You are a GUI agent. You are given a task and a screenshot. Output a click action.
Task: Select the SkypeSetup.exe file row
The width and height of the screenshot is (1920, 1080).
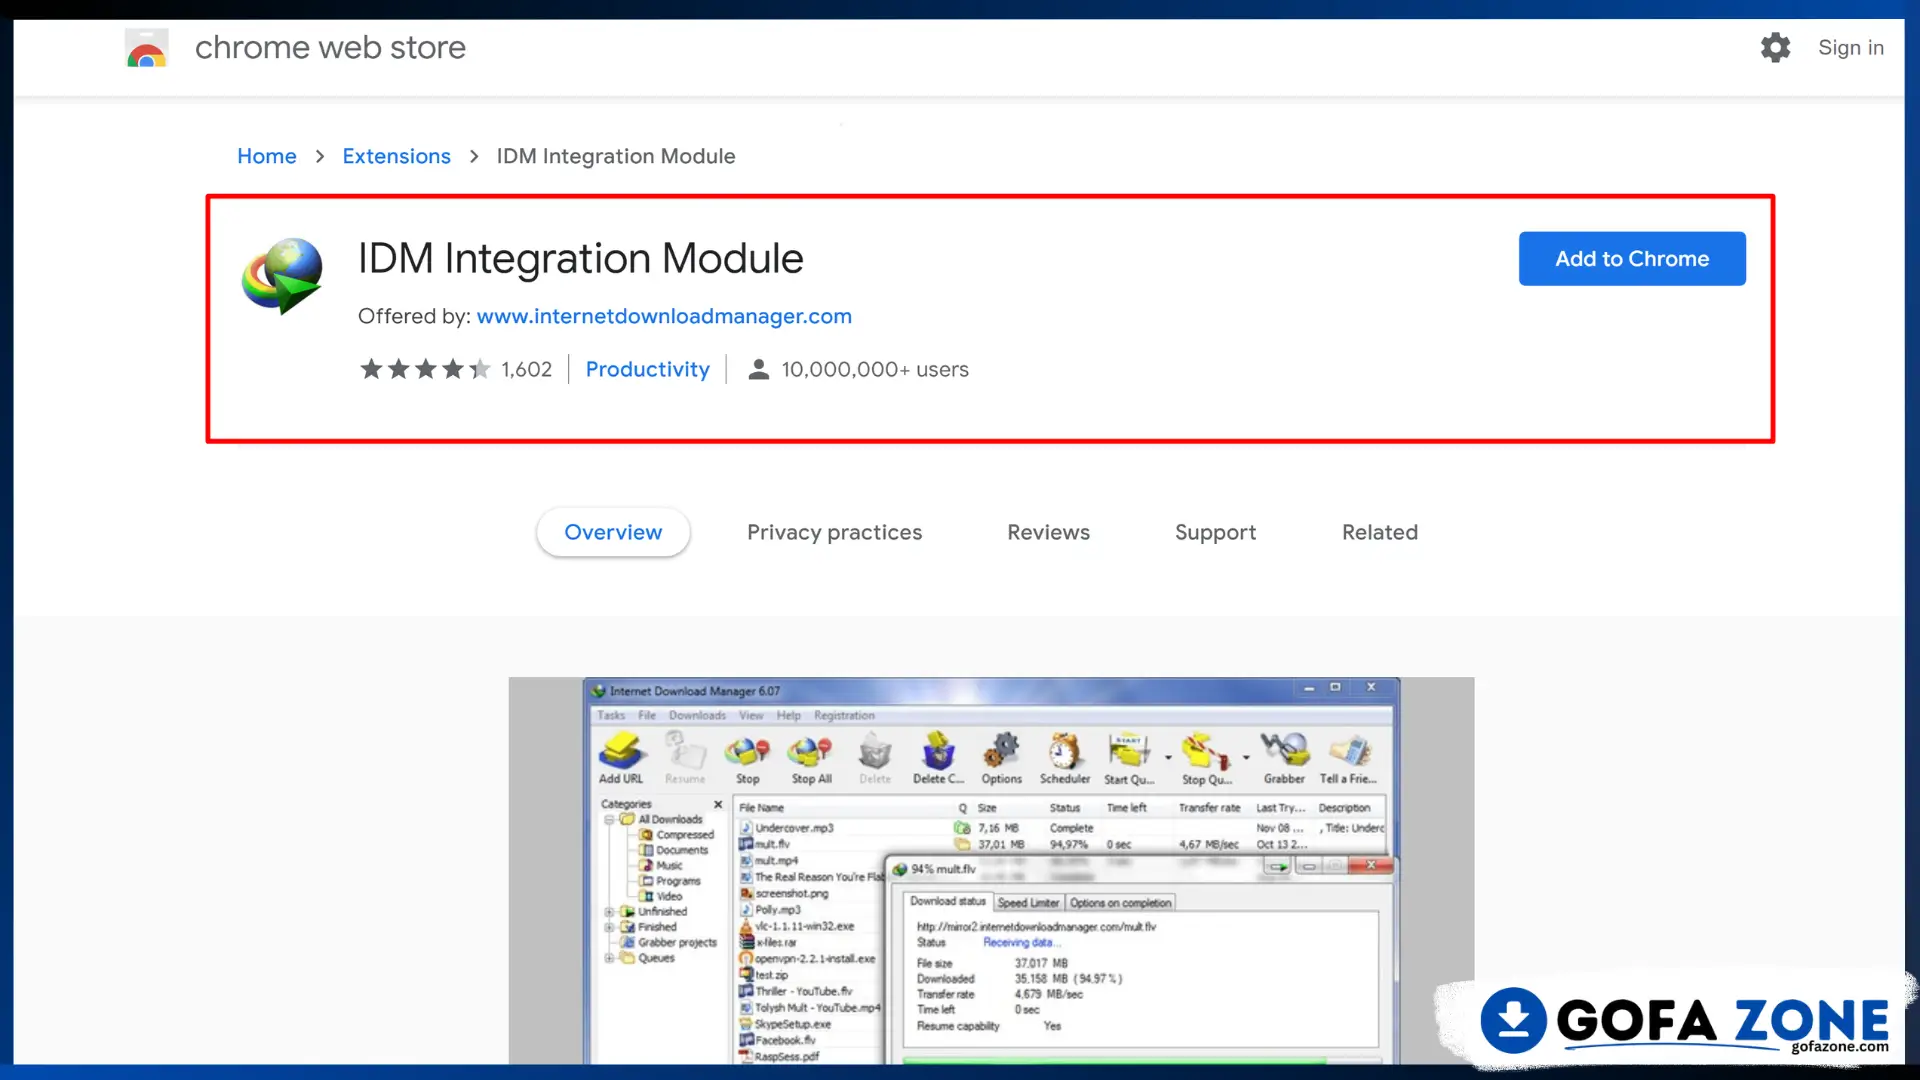pyautogui.click(x=810, y=1024)
